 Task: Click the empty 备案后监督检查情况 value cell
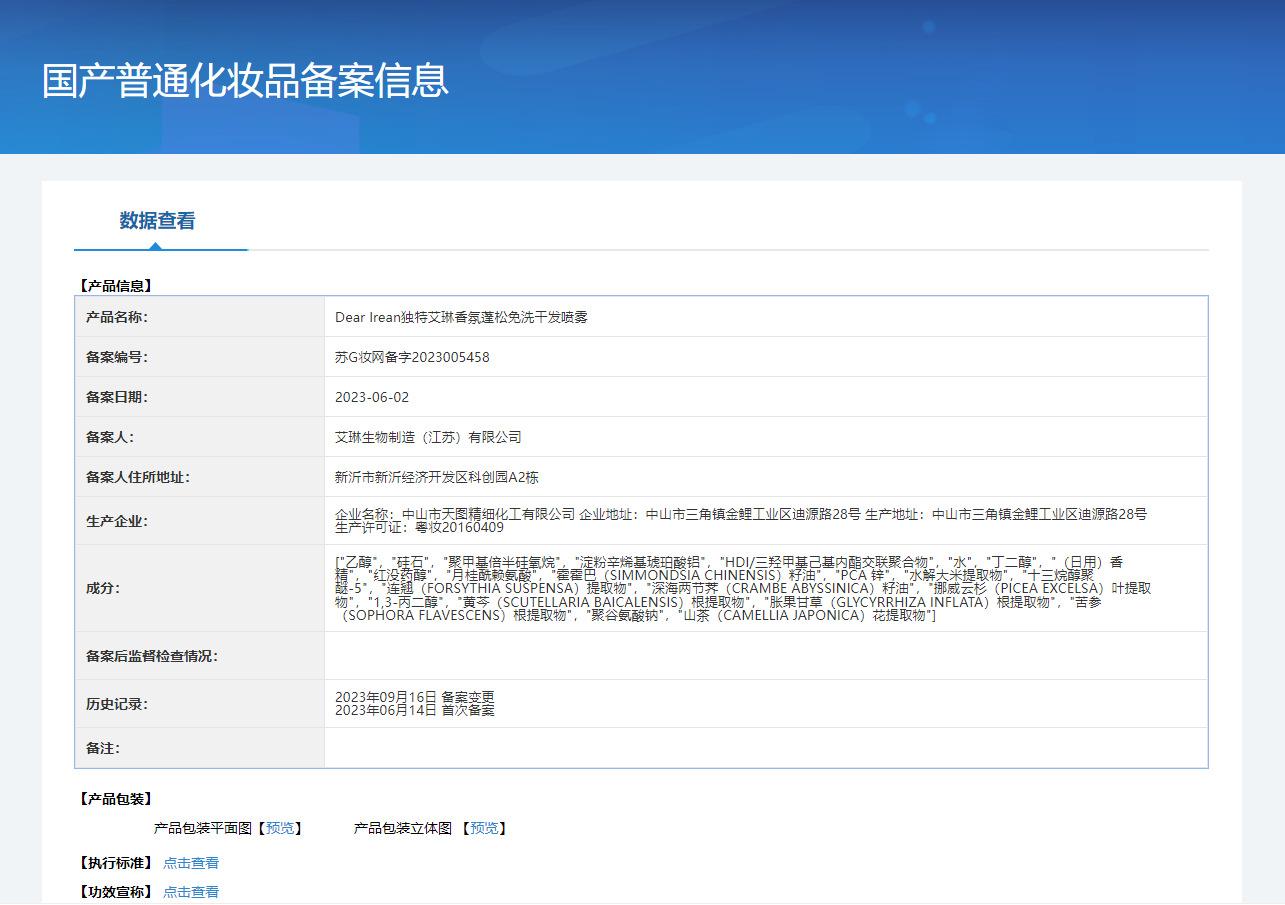(x=765, y=656)
